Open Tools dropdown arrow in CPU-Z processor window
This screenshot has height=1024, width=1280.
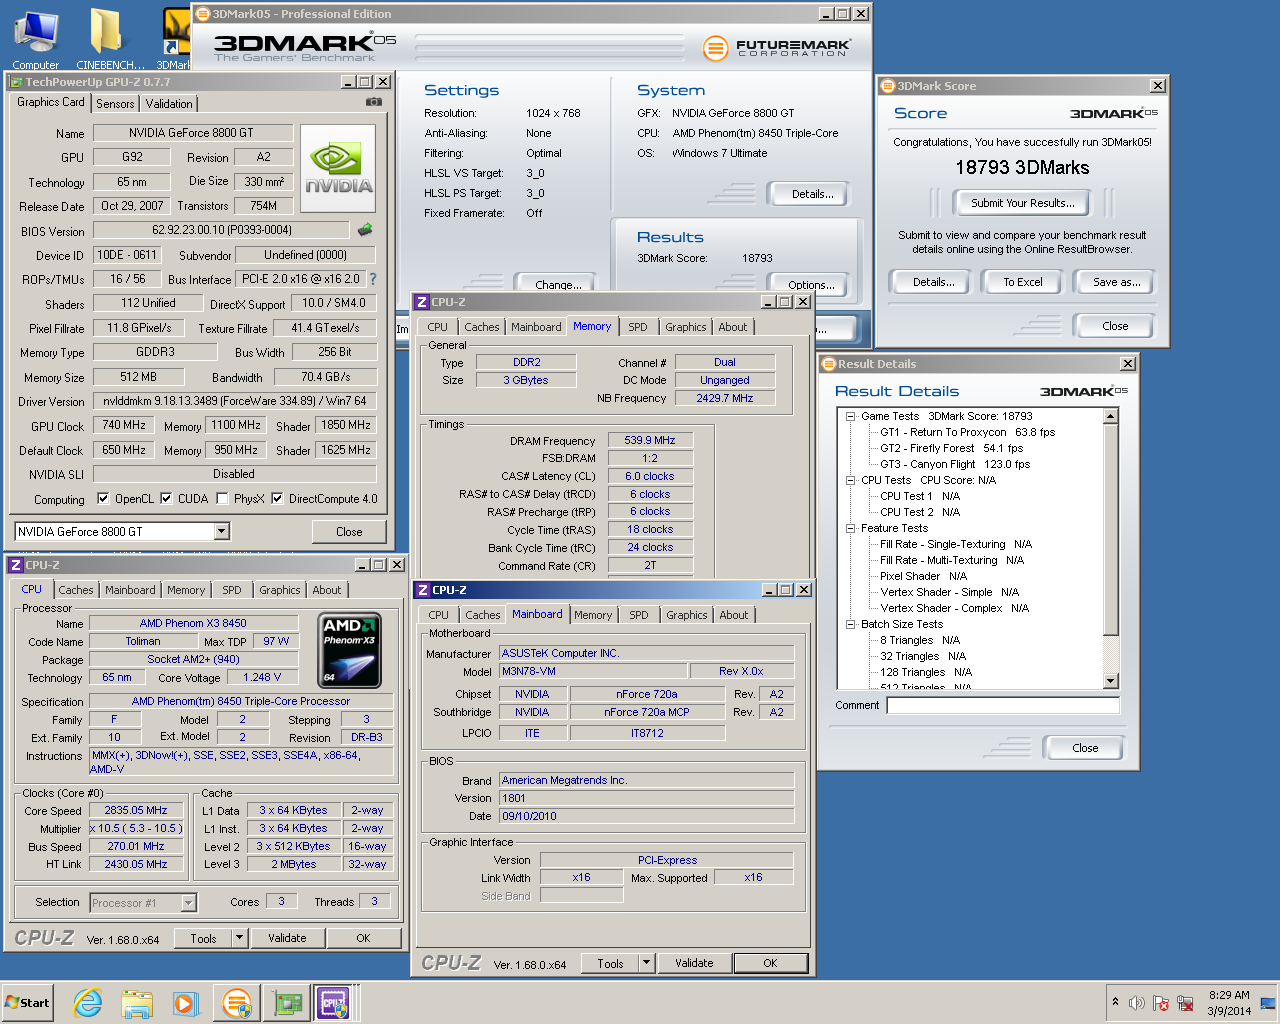[239, 938]
